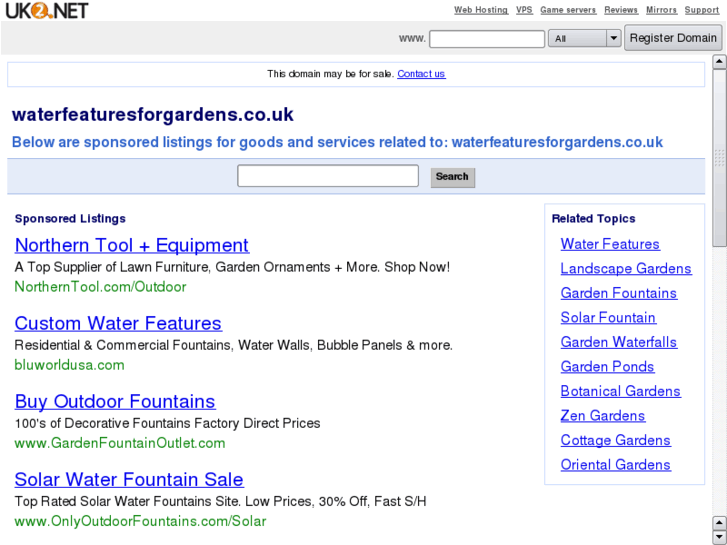
Task: Click the Search button
Action: (x=453, y=178)
